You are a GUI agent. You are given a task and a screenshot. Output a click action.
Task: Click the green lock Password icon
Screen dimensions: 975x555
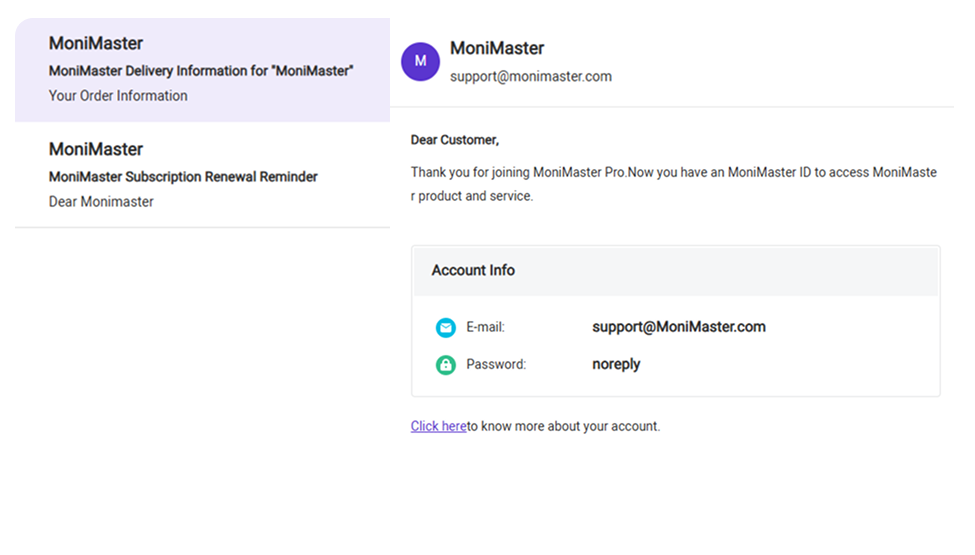pyautogui.click(x=445, y=365)
